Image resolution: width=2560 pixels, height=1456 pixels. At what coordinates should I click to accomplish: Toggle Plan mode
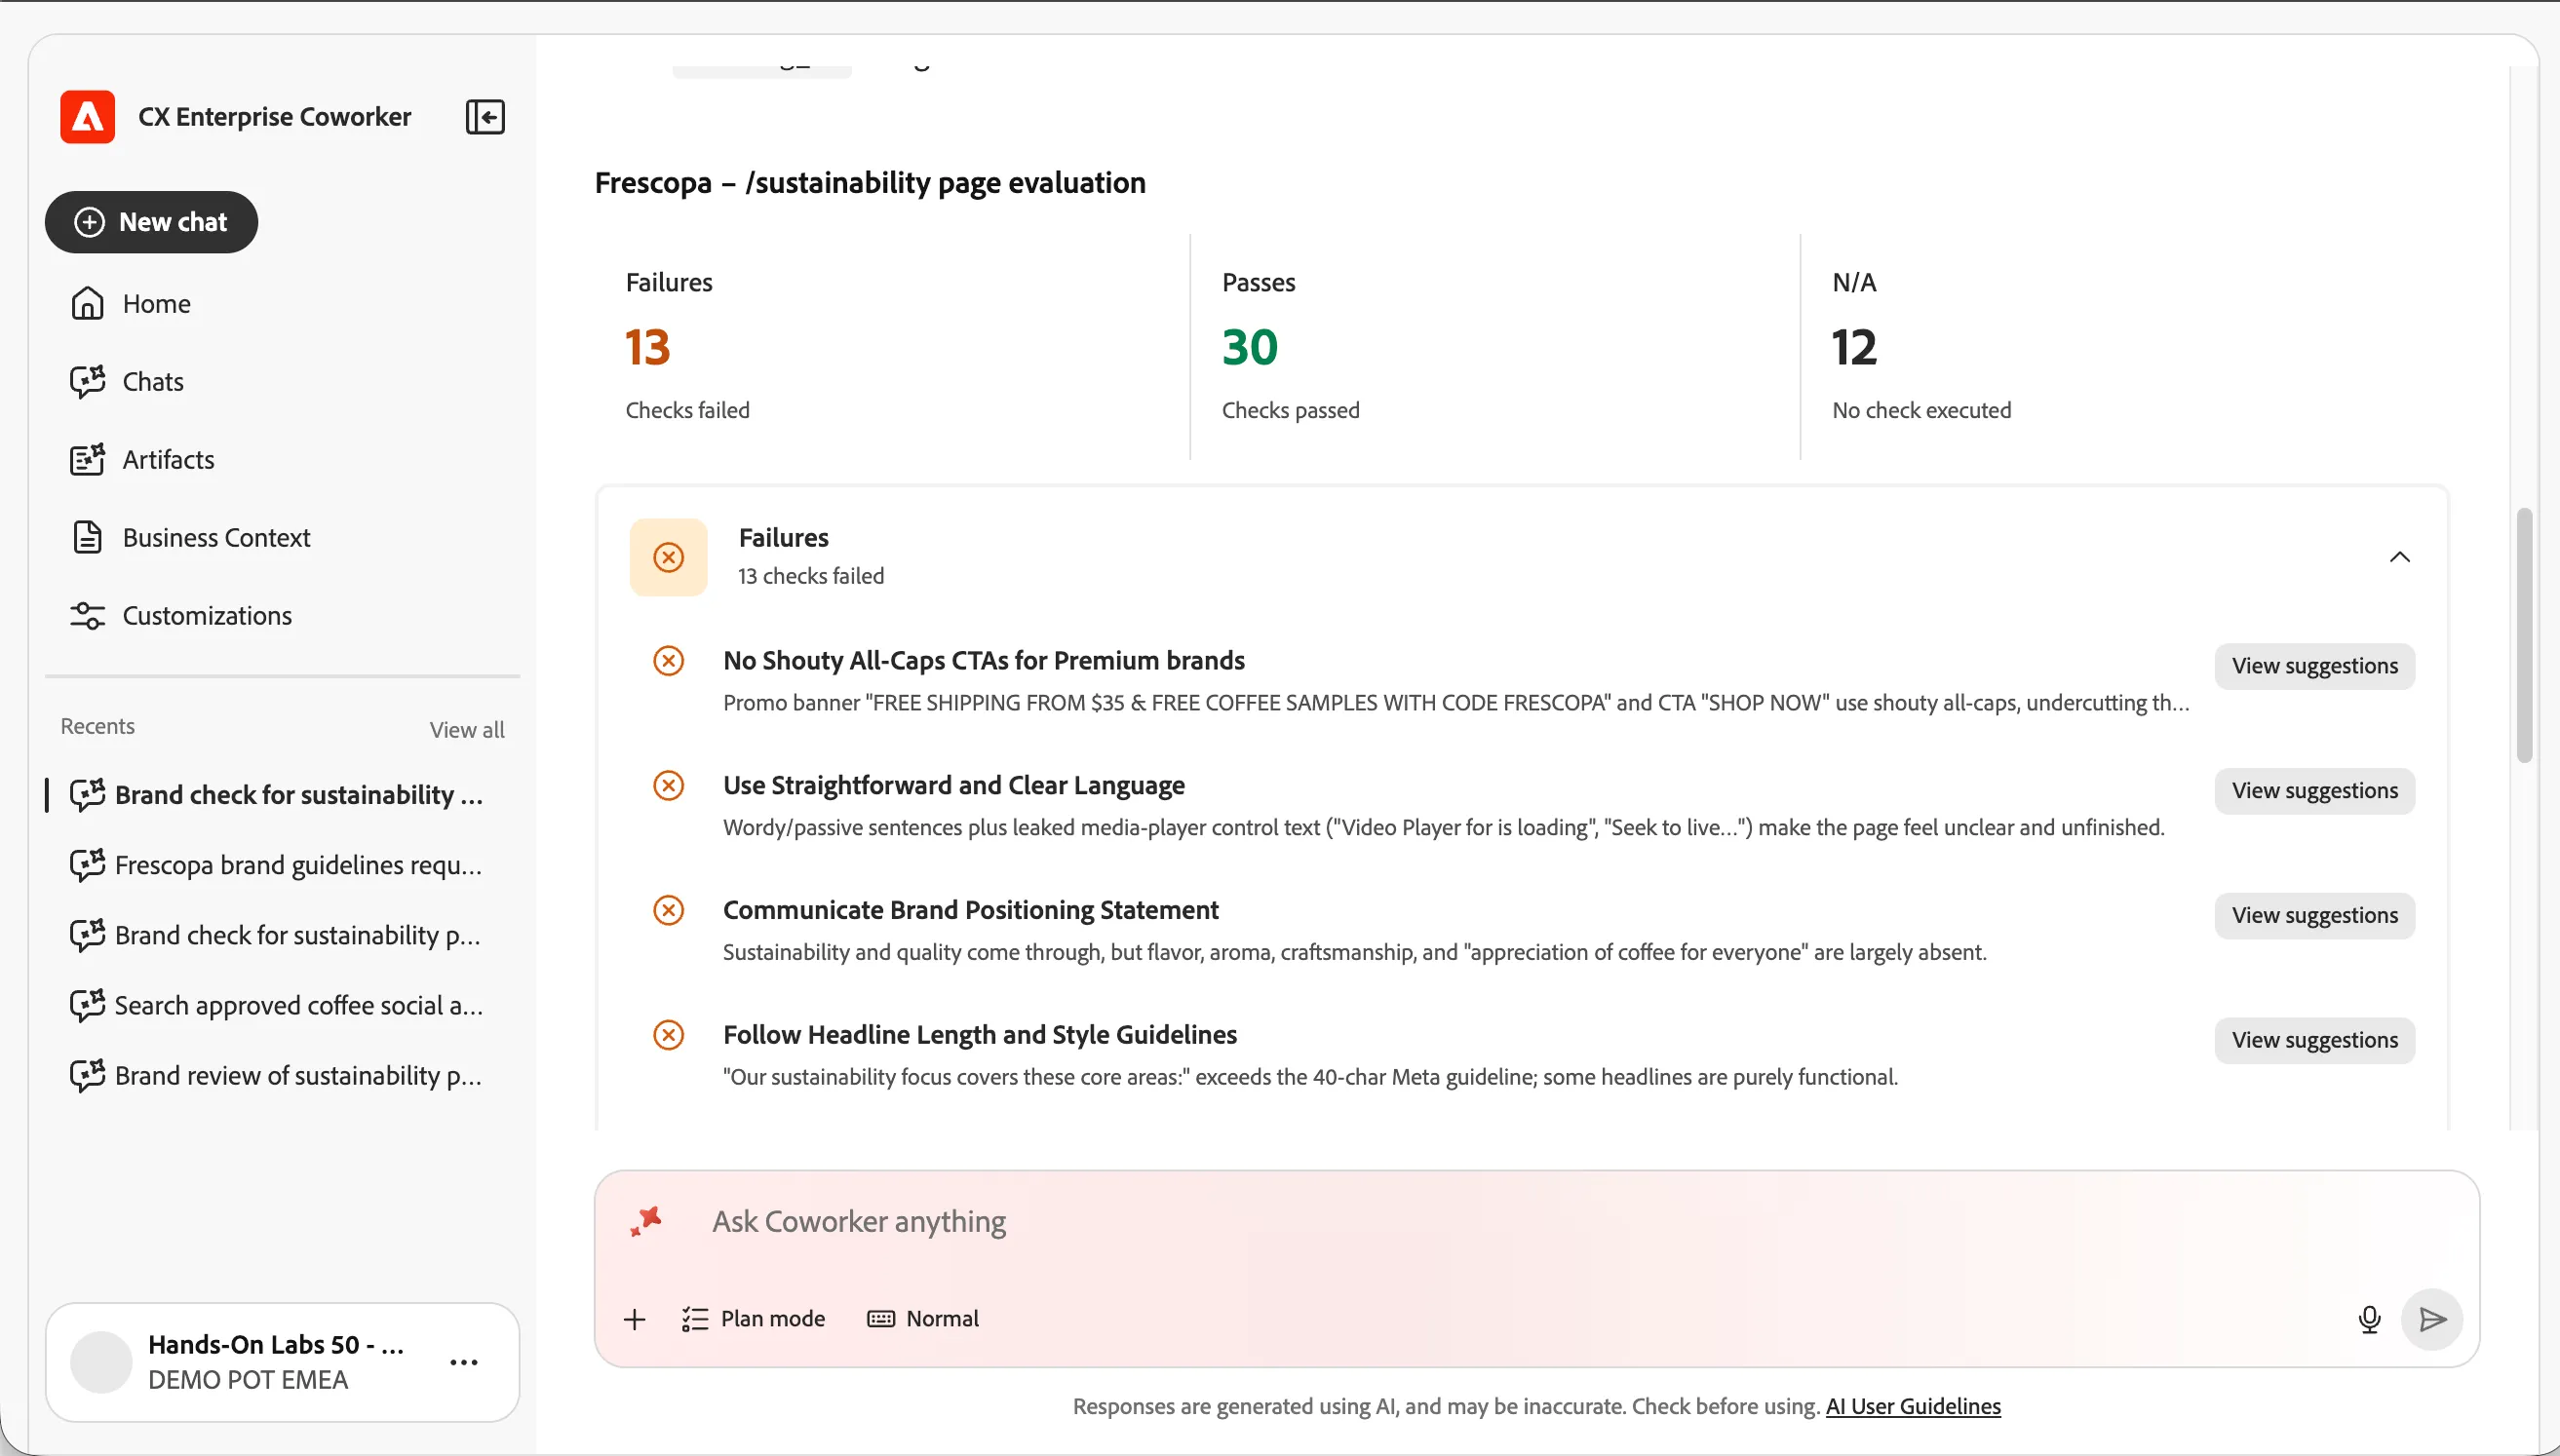pyautogui.click(x=753, y=1320)
